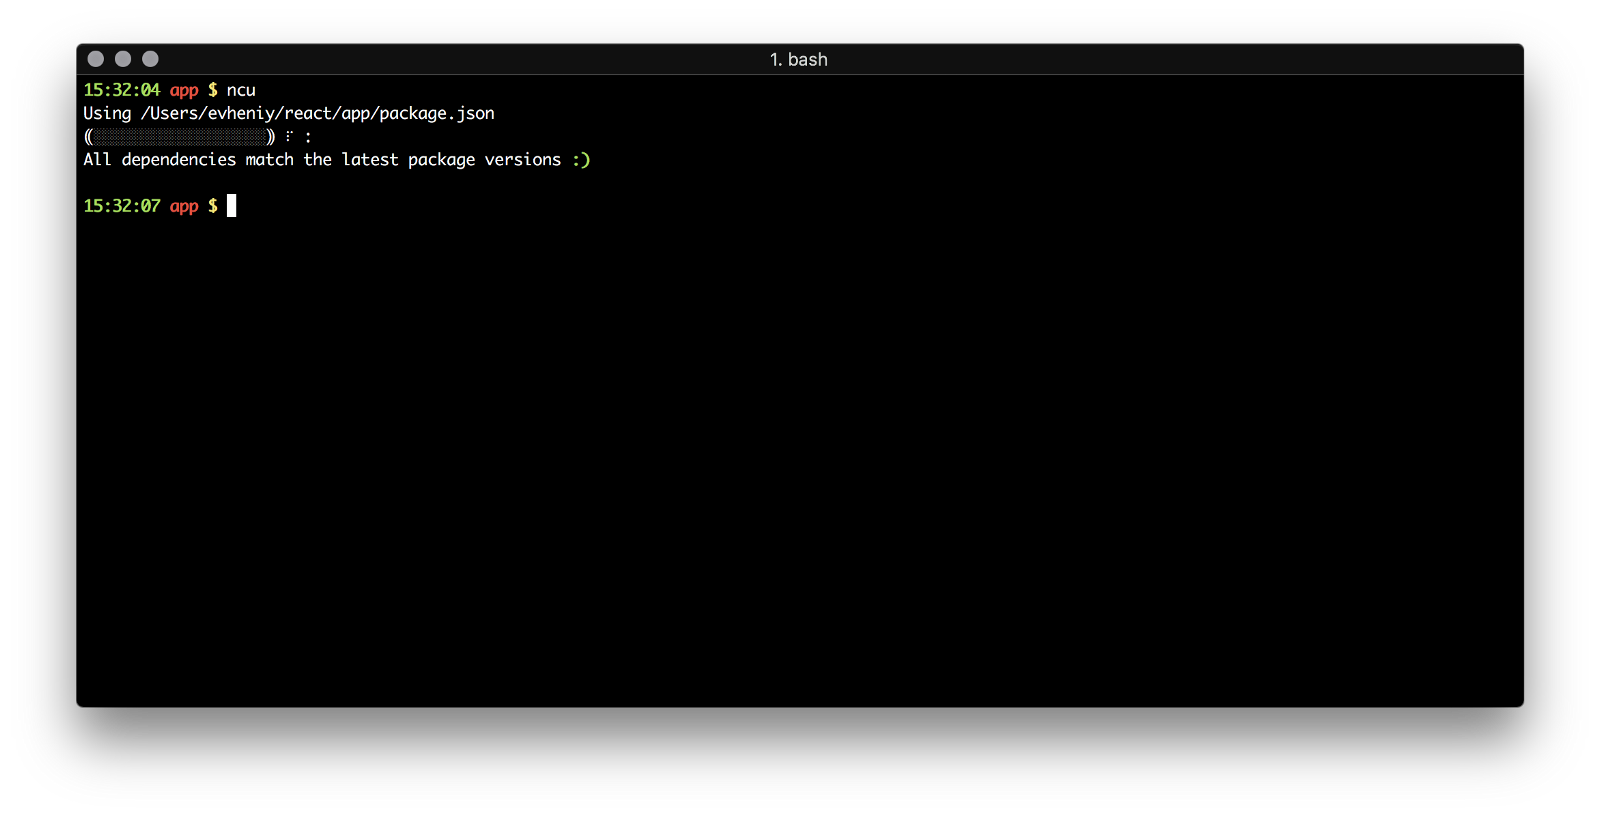1600x816 pixels.
Task: Click the green ':)' smiley text
Action: click(581, 159)
